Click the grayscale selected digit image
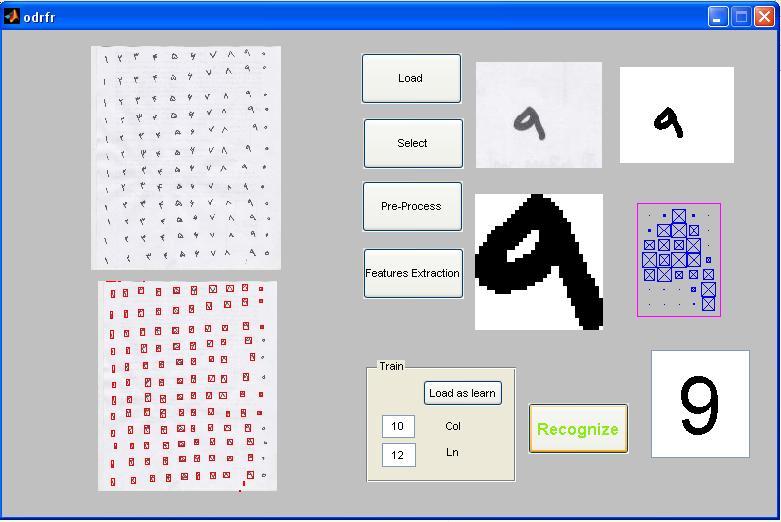 click(539, 115)
